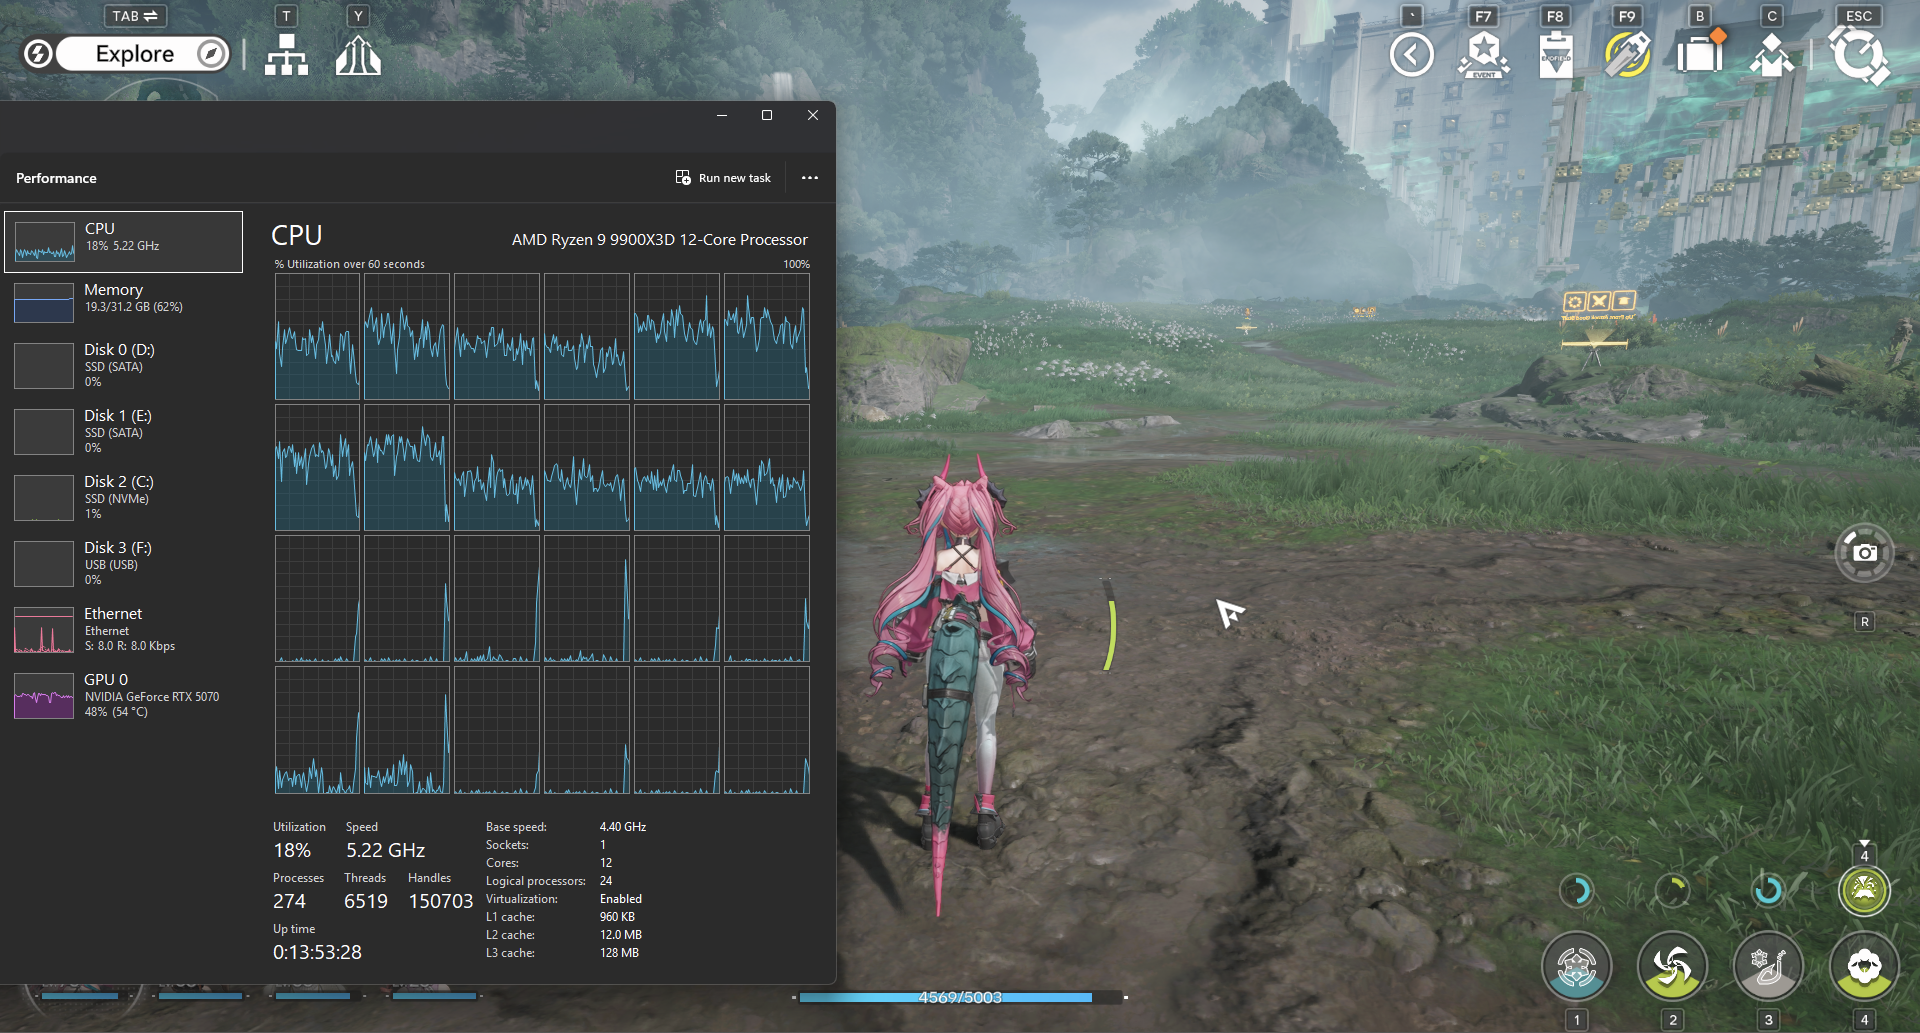Click the GPU 0 mini graph thumbnail
The height and width of the screenshot is (1033, 1920).
(44, 696)
